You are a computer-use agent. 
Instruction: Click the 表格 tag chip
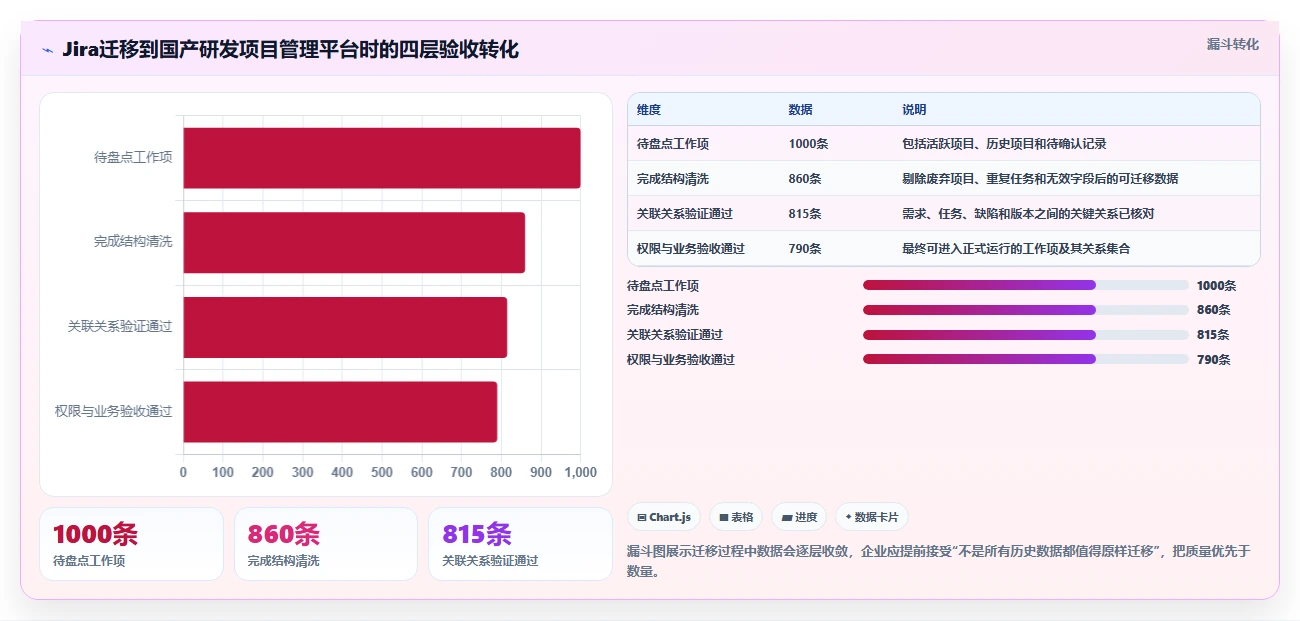pyautogui.click(x=736, y=517)
